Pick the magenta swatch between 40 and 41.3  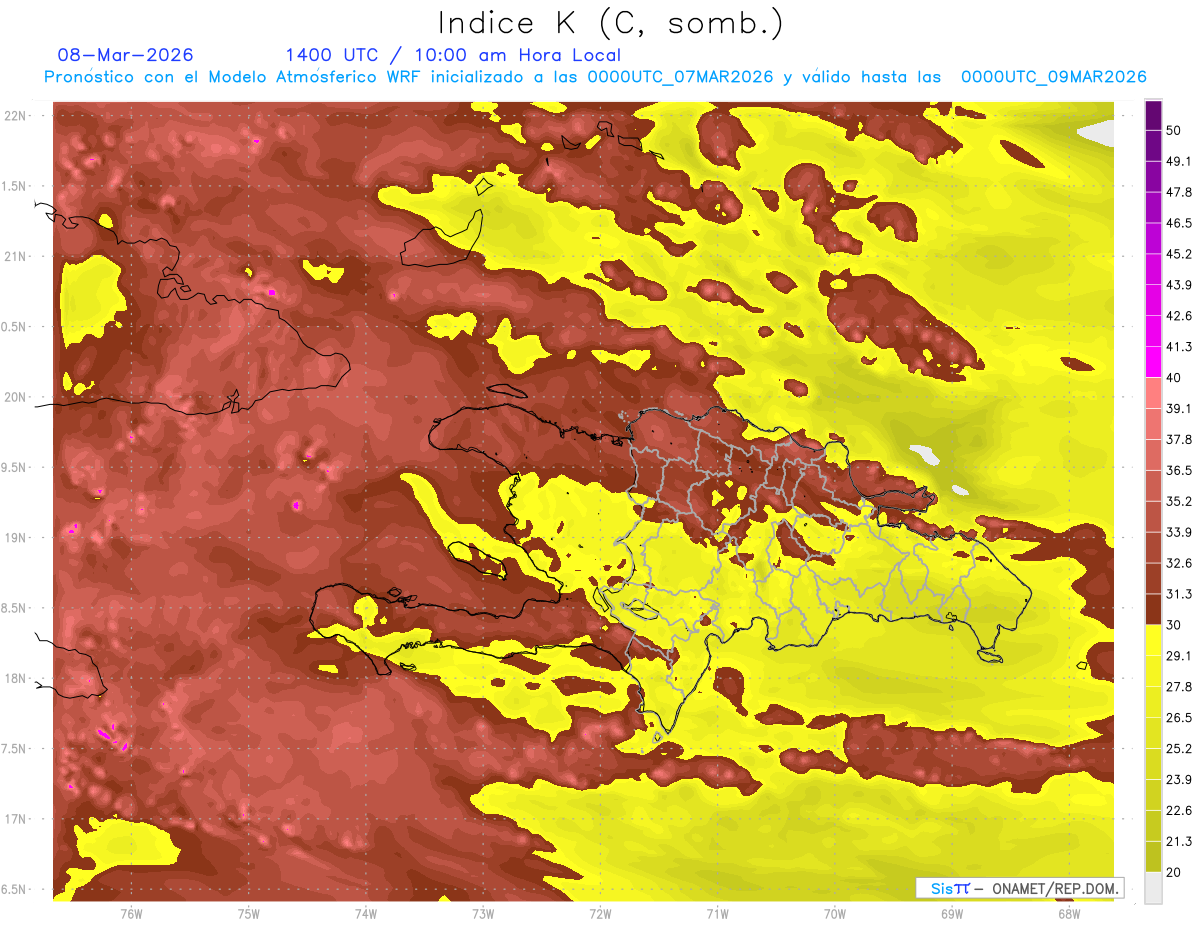tap(1153, 362)
